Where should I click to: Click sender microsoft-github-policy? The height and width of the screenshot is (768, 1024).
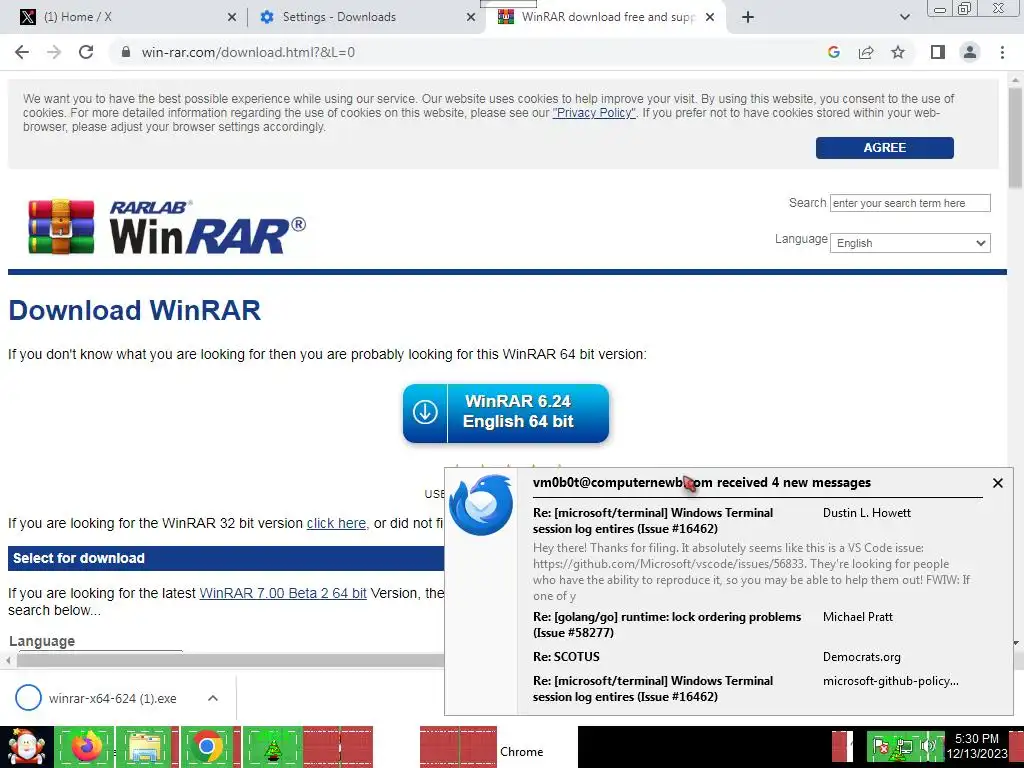pos(891,680)
